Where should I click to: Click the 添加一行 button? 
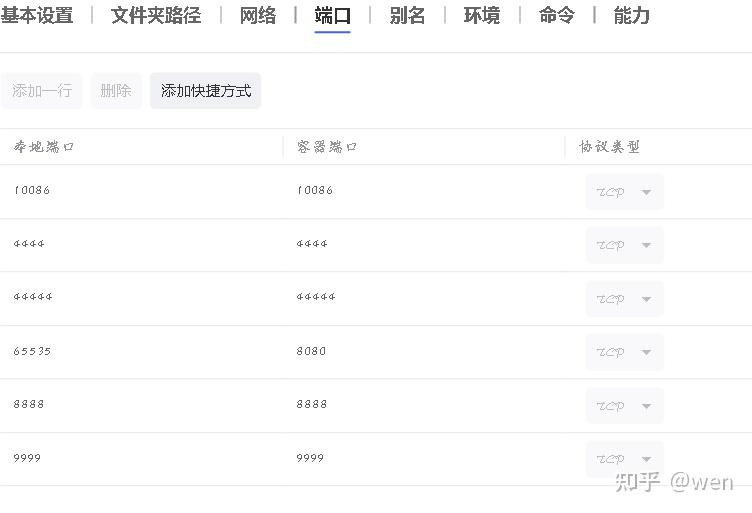(42, 91)
